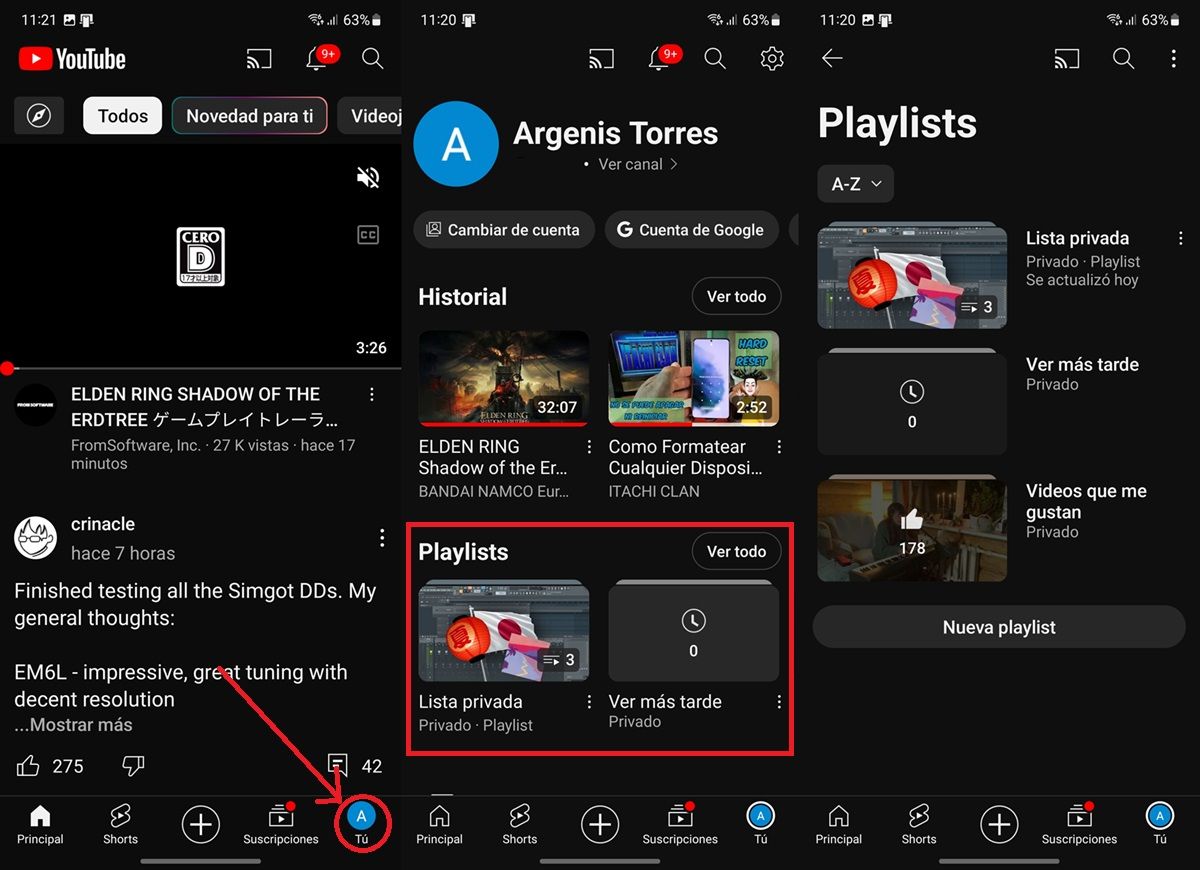Tap Principal tab on Playlists screen

[x=839, y=824]
